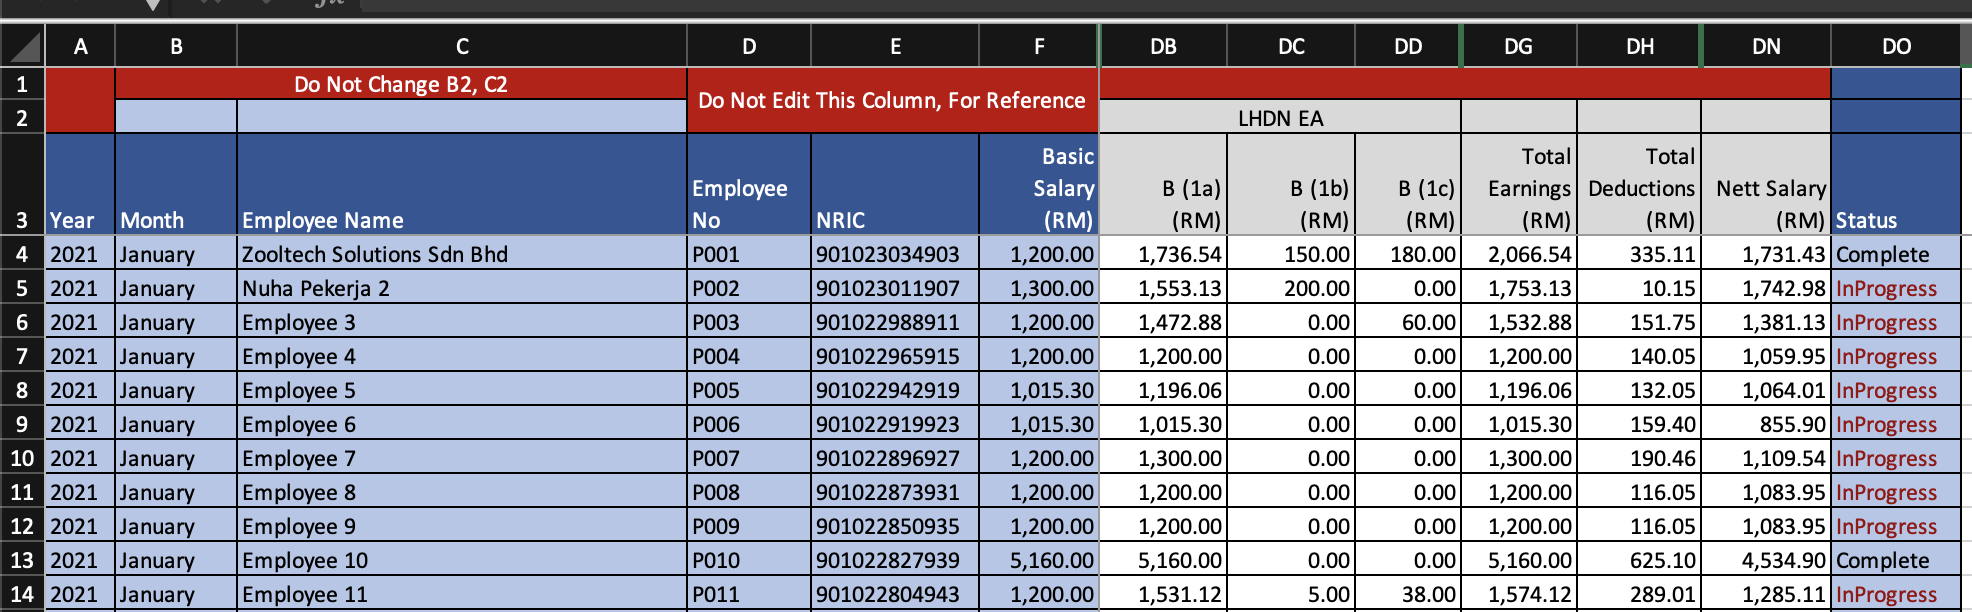
Task: Select 'Complete' status for Zooltech Solutions
Action: tap(1896, 254)
